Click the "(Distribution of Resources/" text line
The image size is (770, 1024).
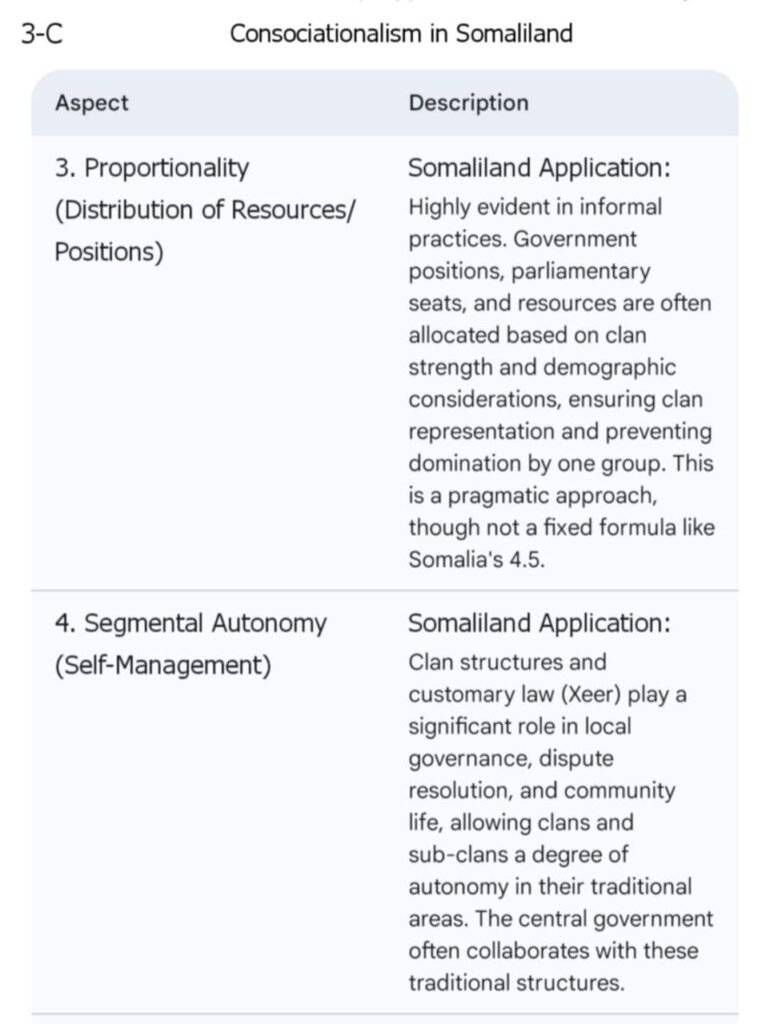pyautogui.click(x=205, y=210)
